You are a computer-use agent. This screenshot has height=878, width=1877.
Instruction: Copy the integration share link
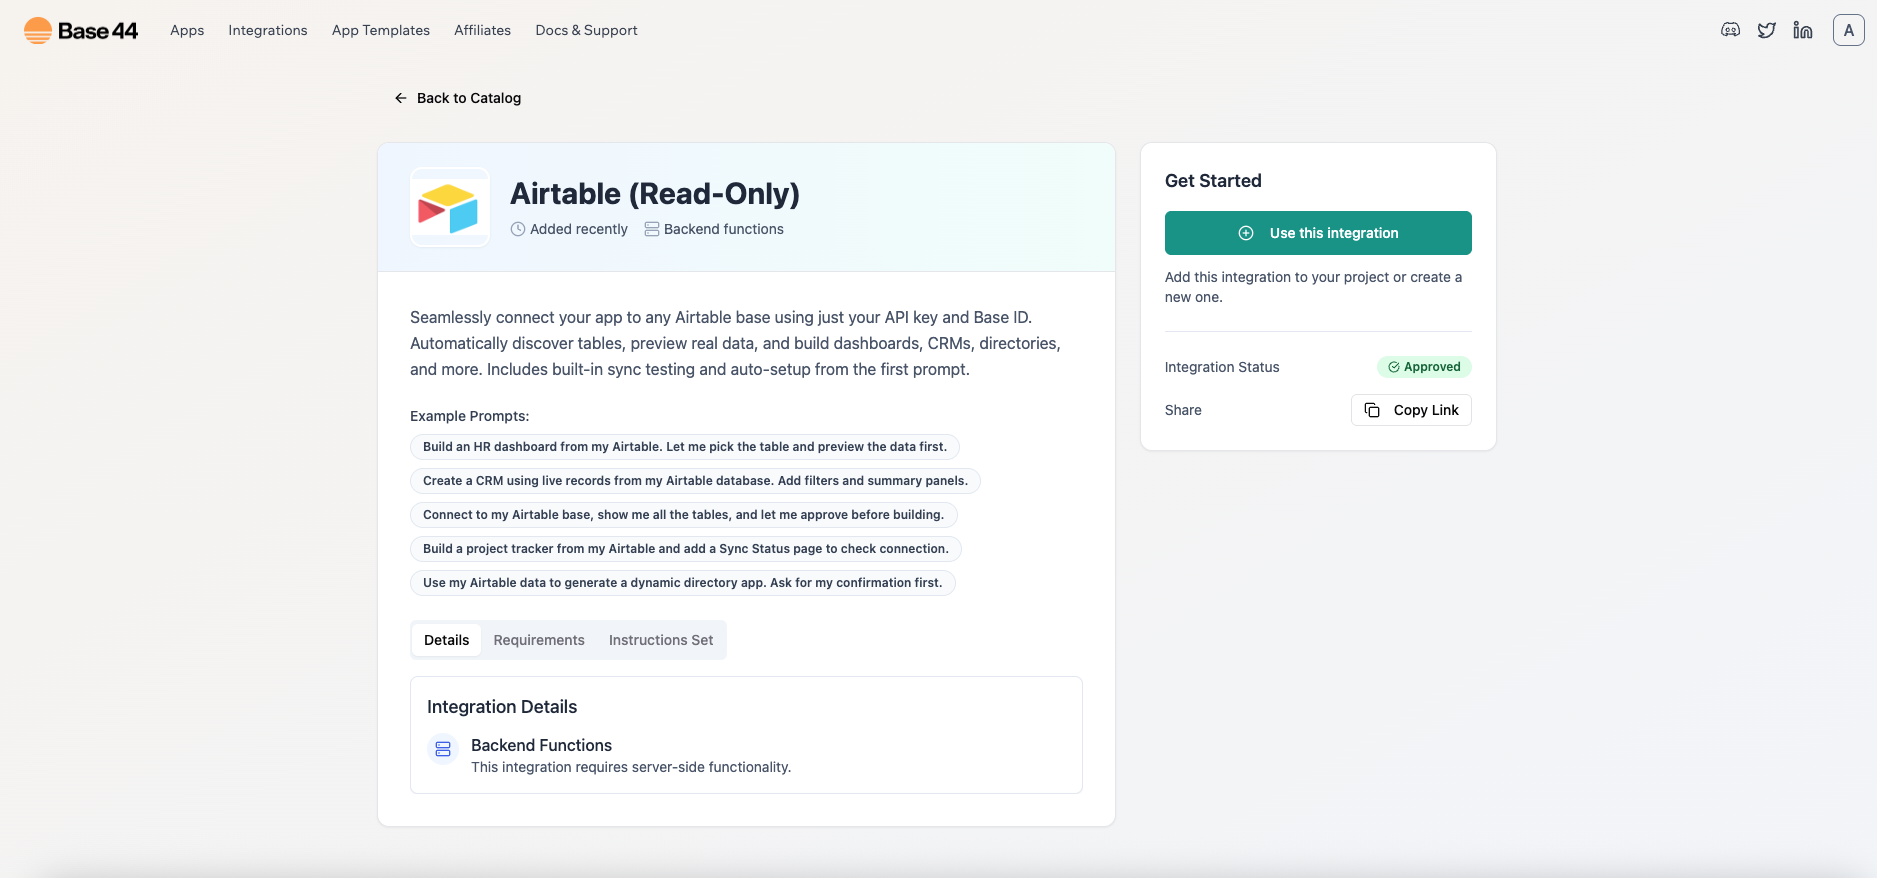point(1411,410)
